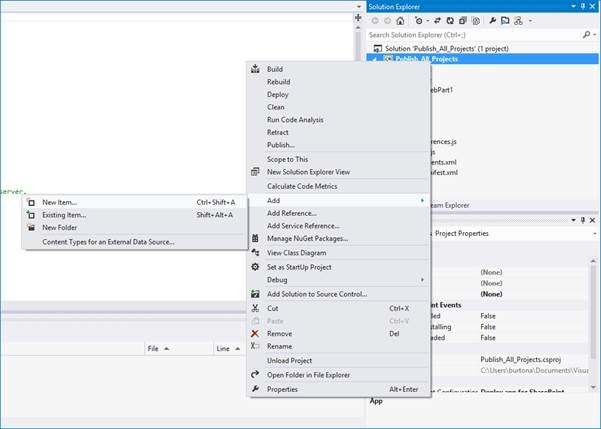Click the bold (None) property value
This screenshot has width=601, height=429.
pos(491,294)
